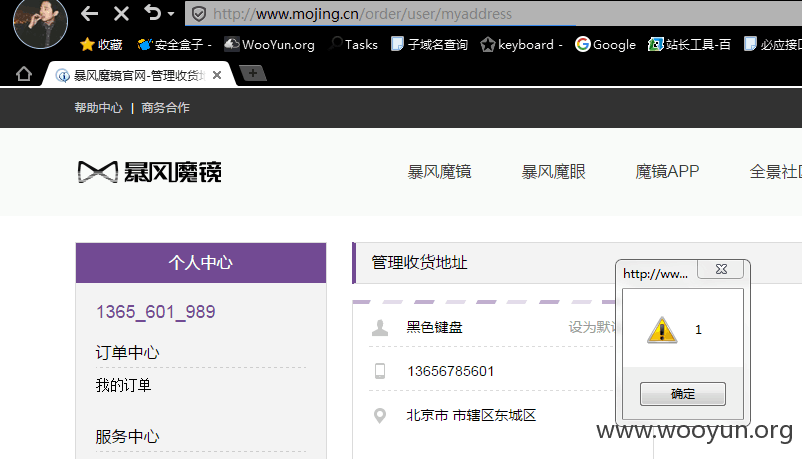
Task: Click address 北京市 市辖区东城区
Action: click(471, 415)
